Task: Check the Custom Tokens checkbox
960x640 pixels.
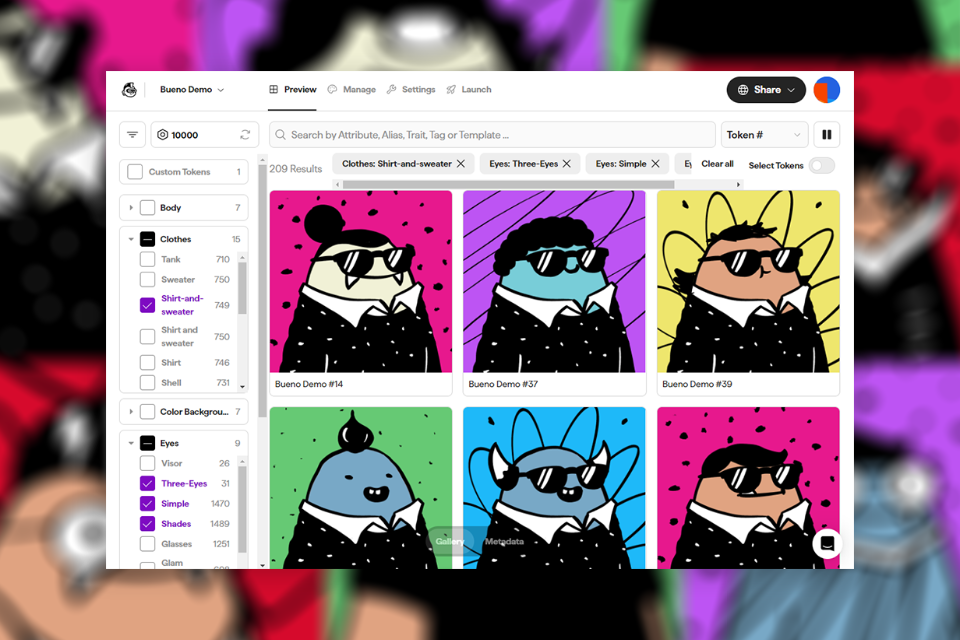Action: pos(135,172)
